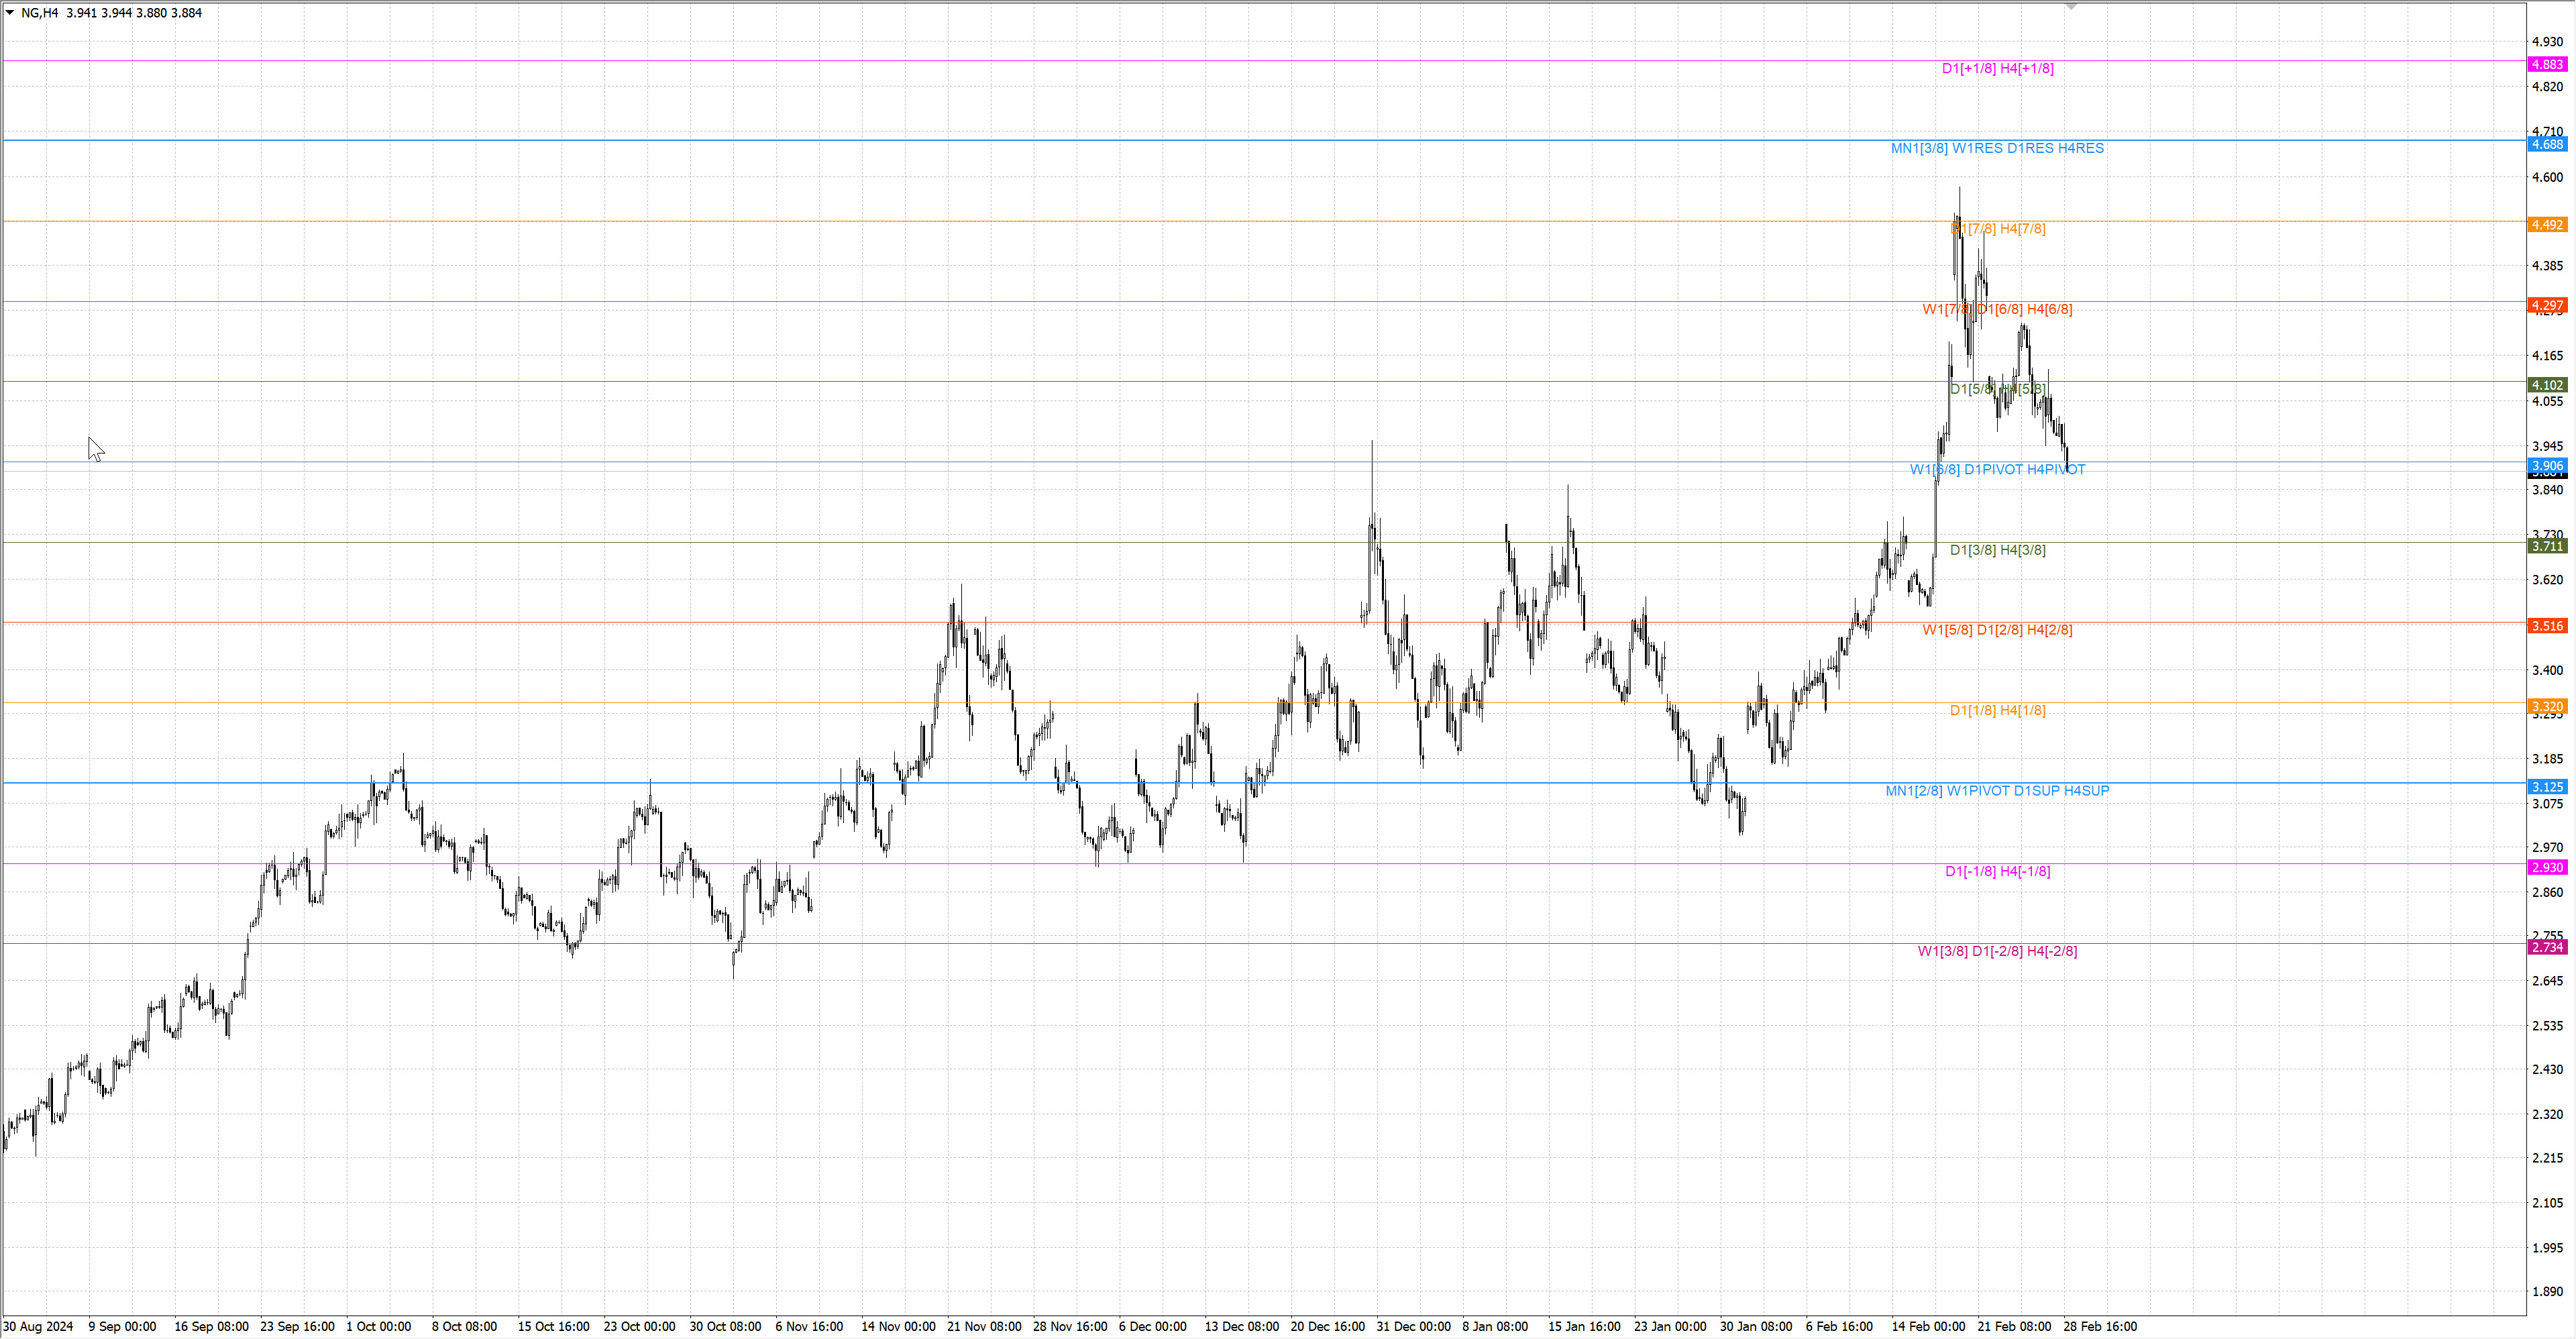Click the NG,H4 symbol title text
This screenshot has height=1339, width=2576.
tap(40, 13)
